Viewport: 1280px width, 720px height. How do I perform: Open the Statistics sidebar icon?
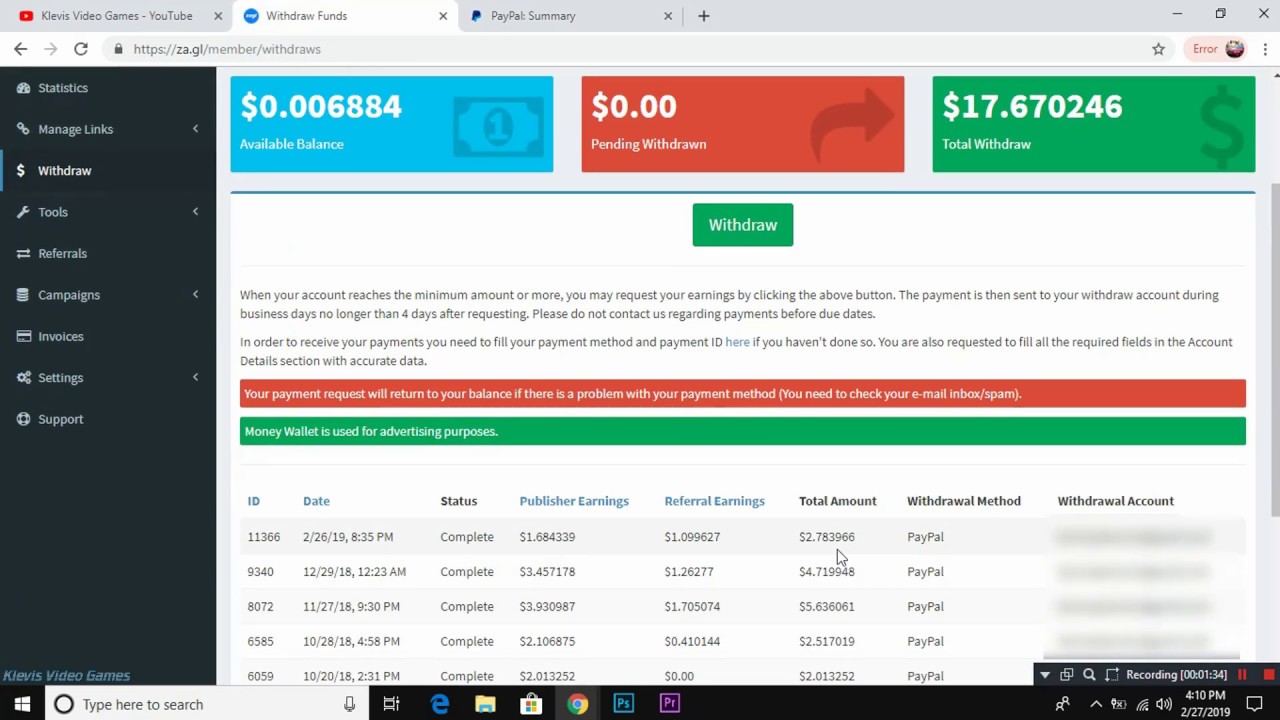[x=23, y=88]
